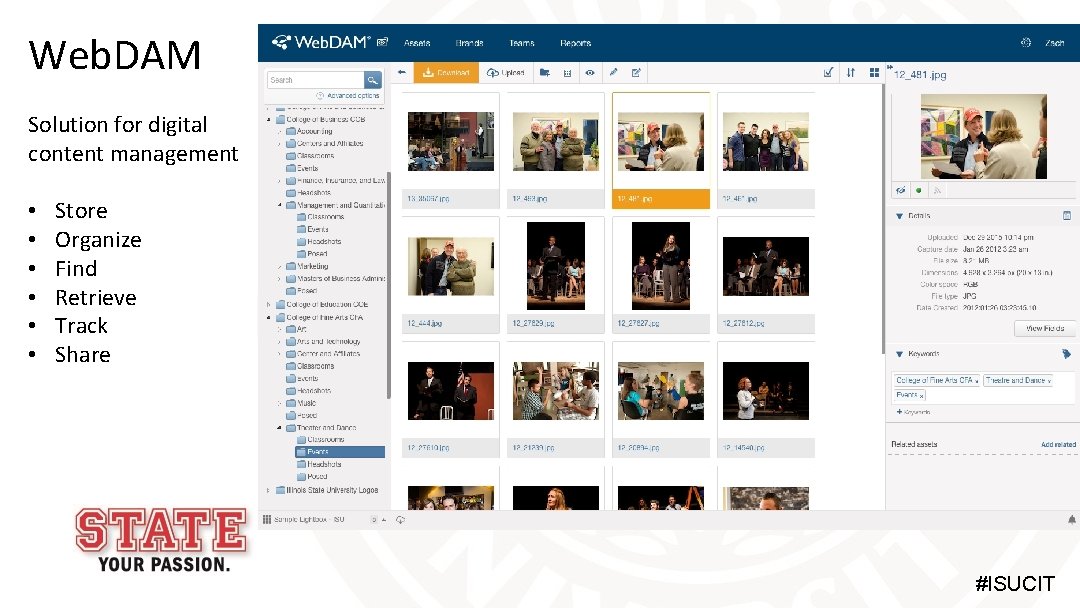
Task: Click the calendar grid icon in toolbar
Action: pyautogui.click(x=568, y=72)
